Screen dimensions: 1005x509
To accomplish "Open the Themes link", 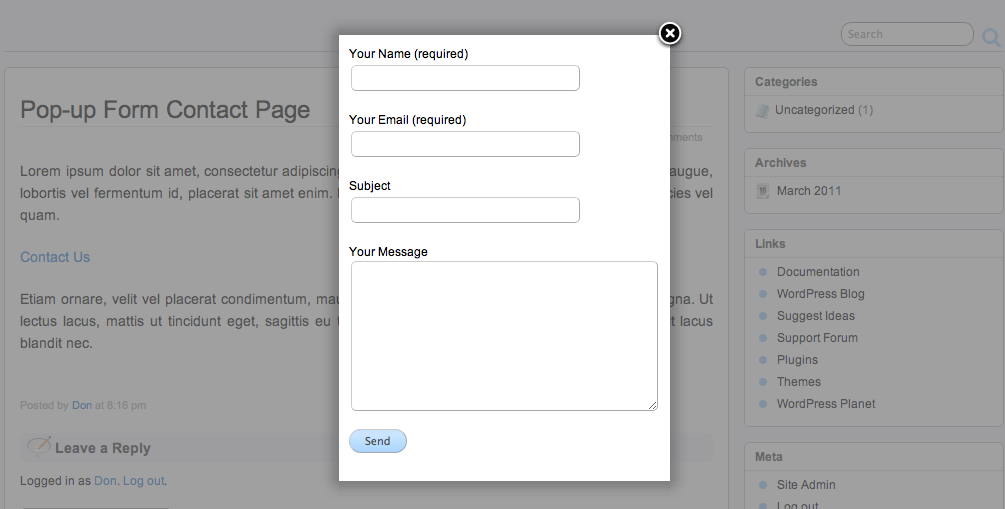I will (799, 381).
